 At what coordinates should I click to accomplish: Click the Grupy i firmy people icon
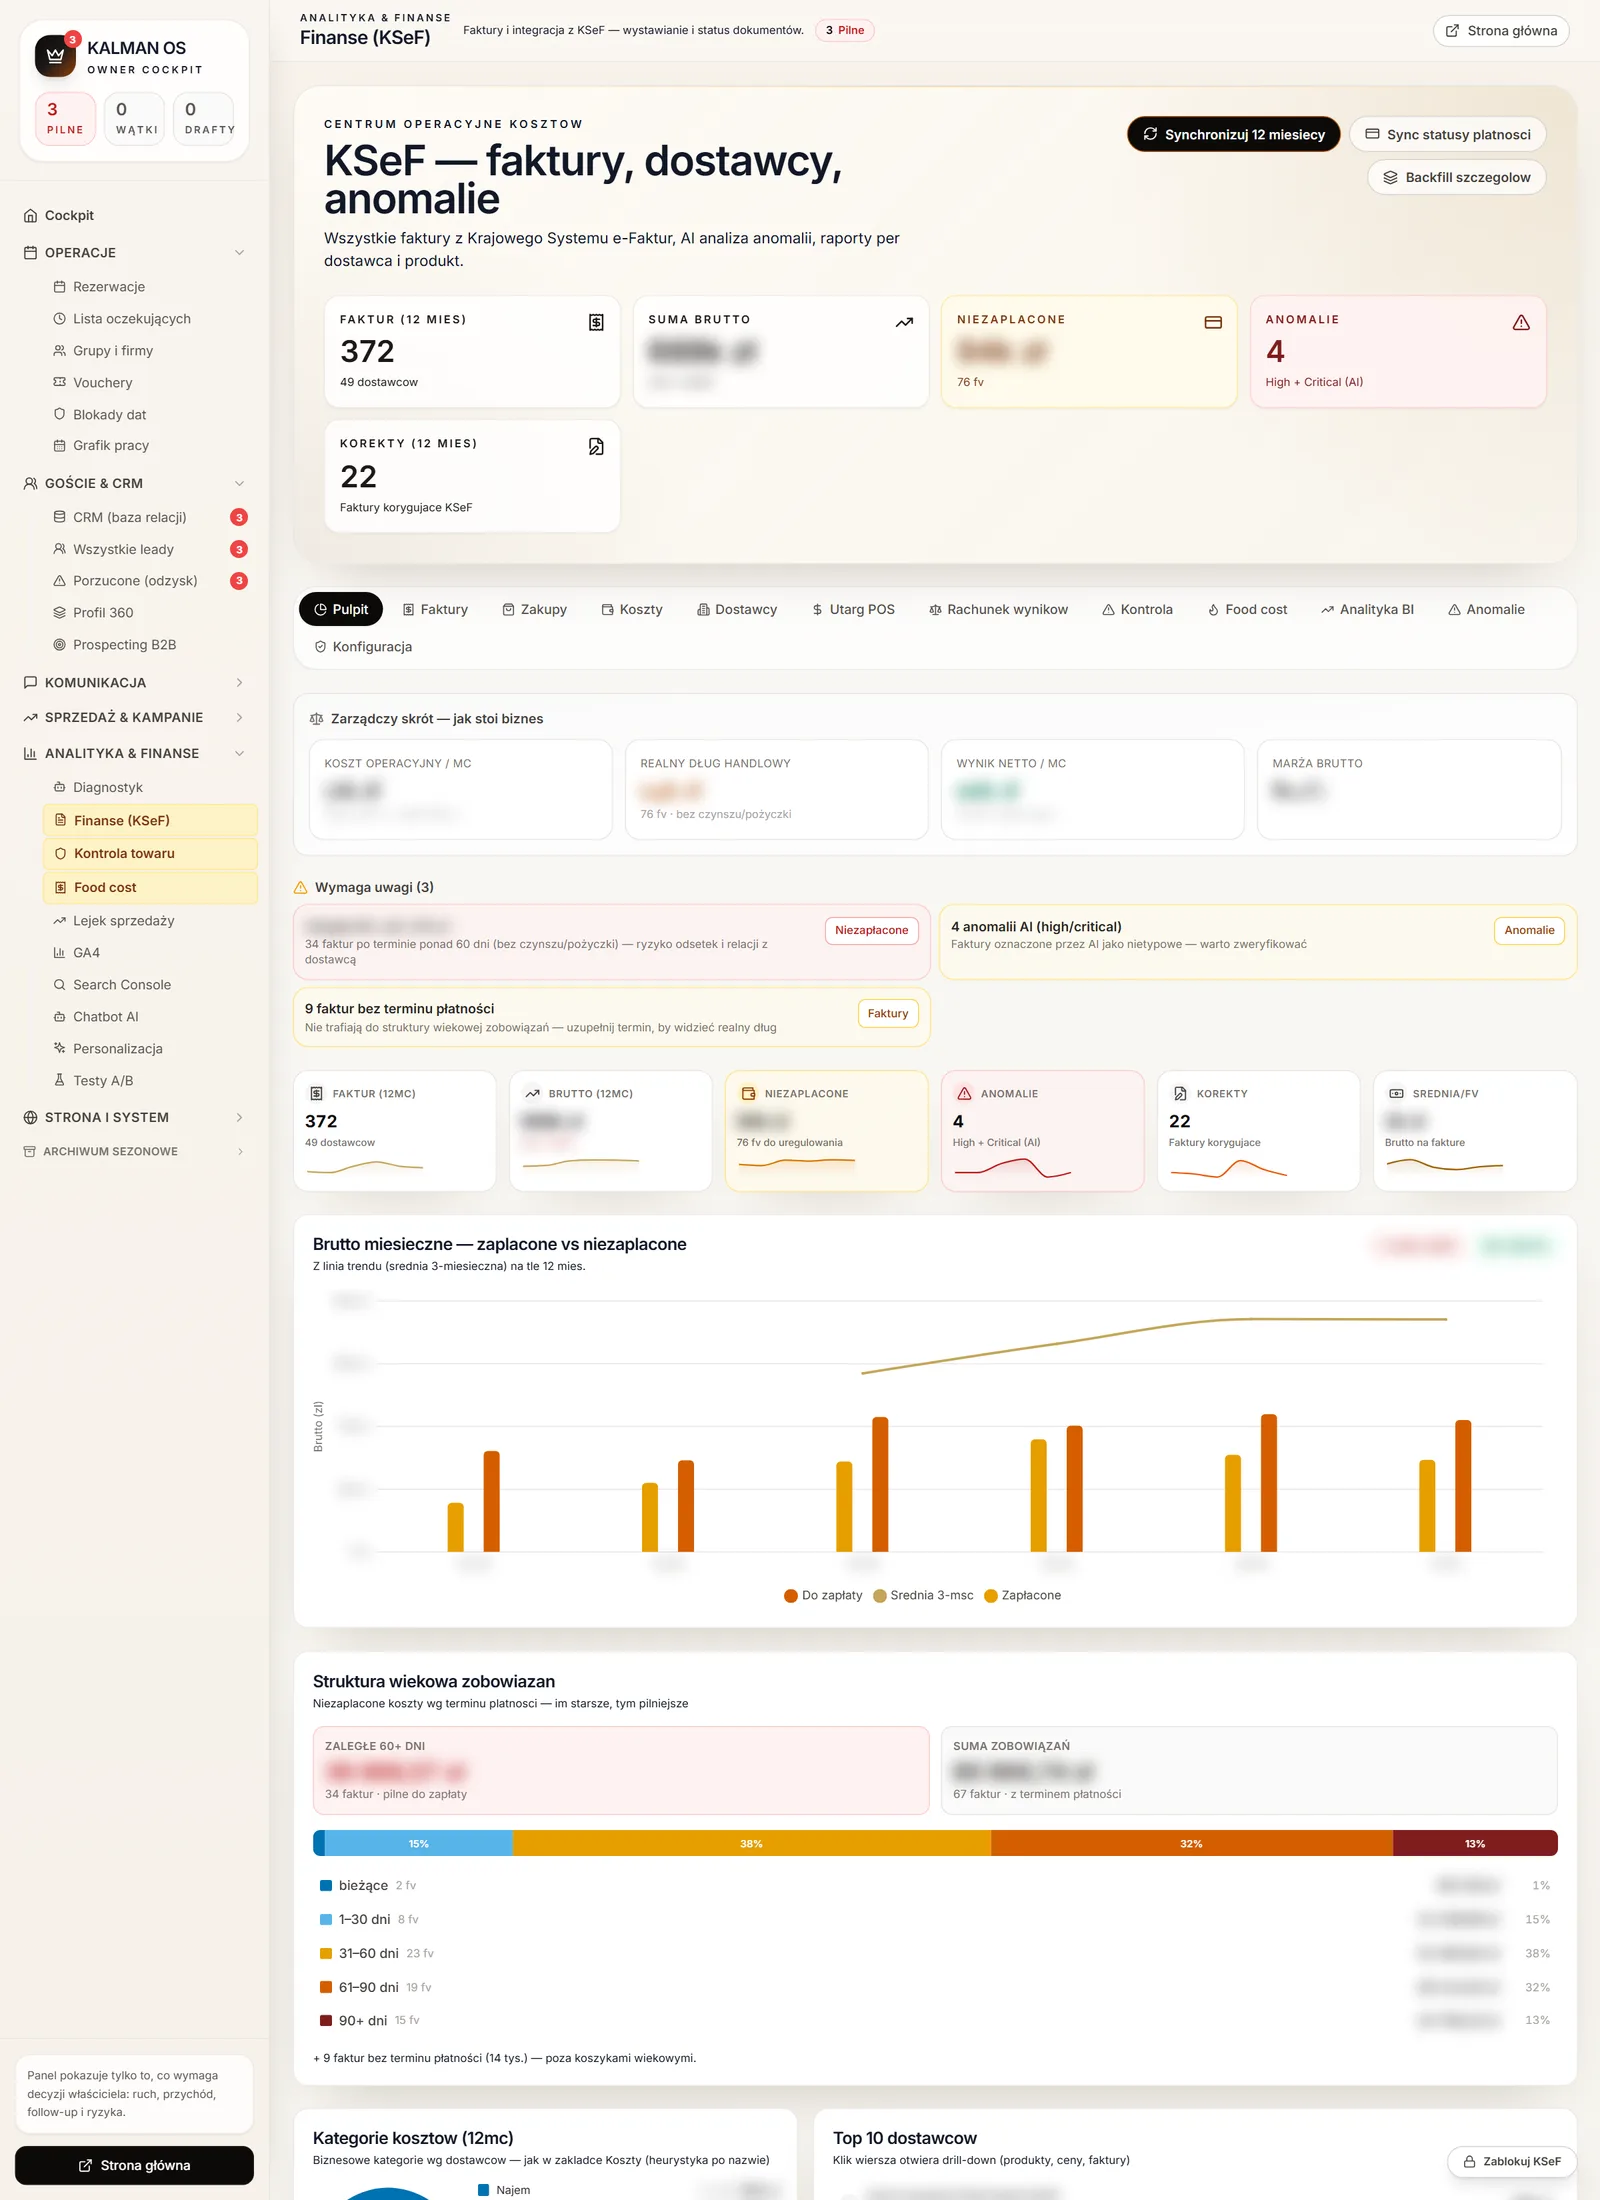[x=60, y=351]
